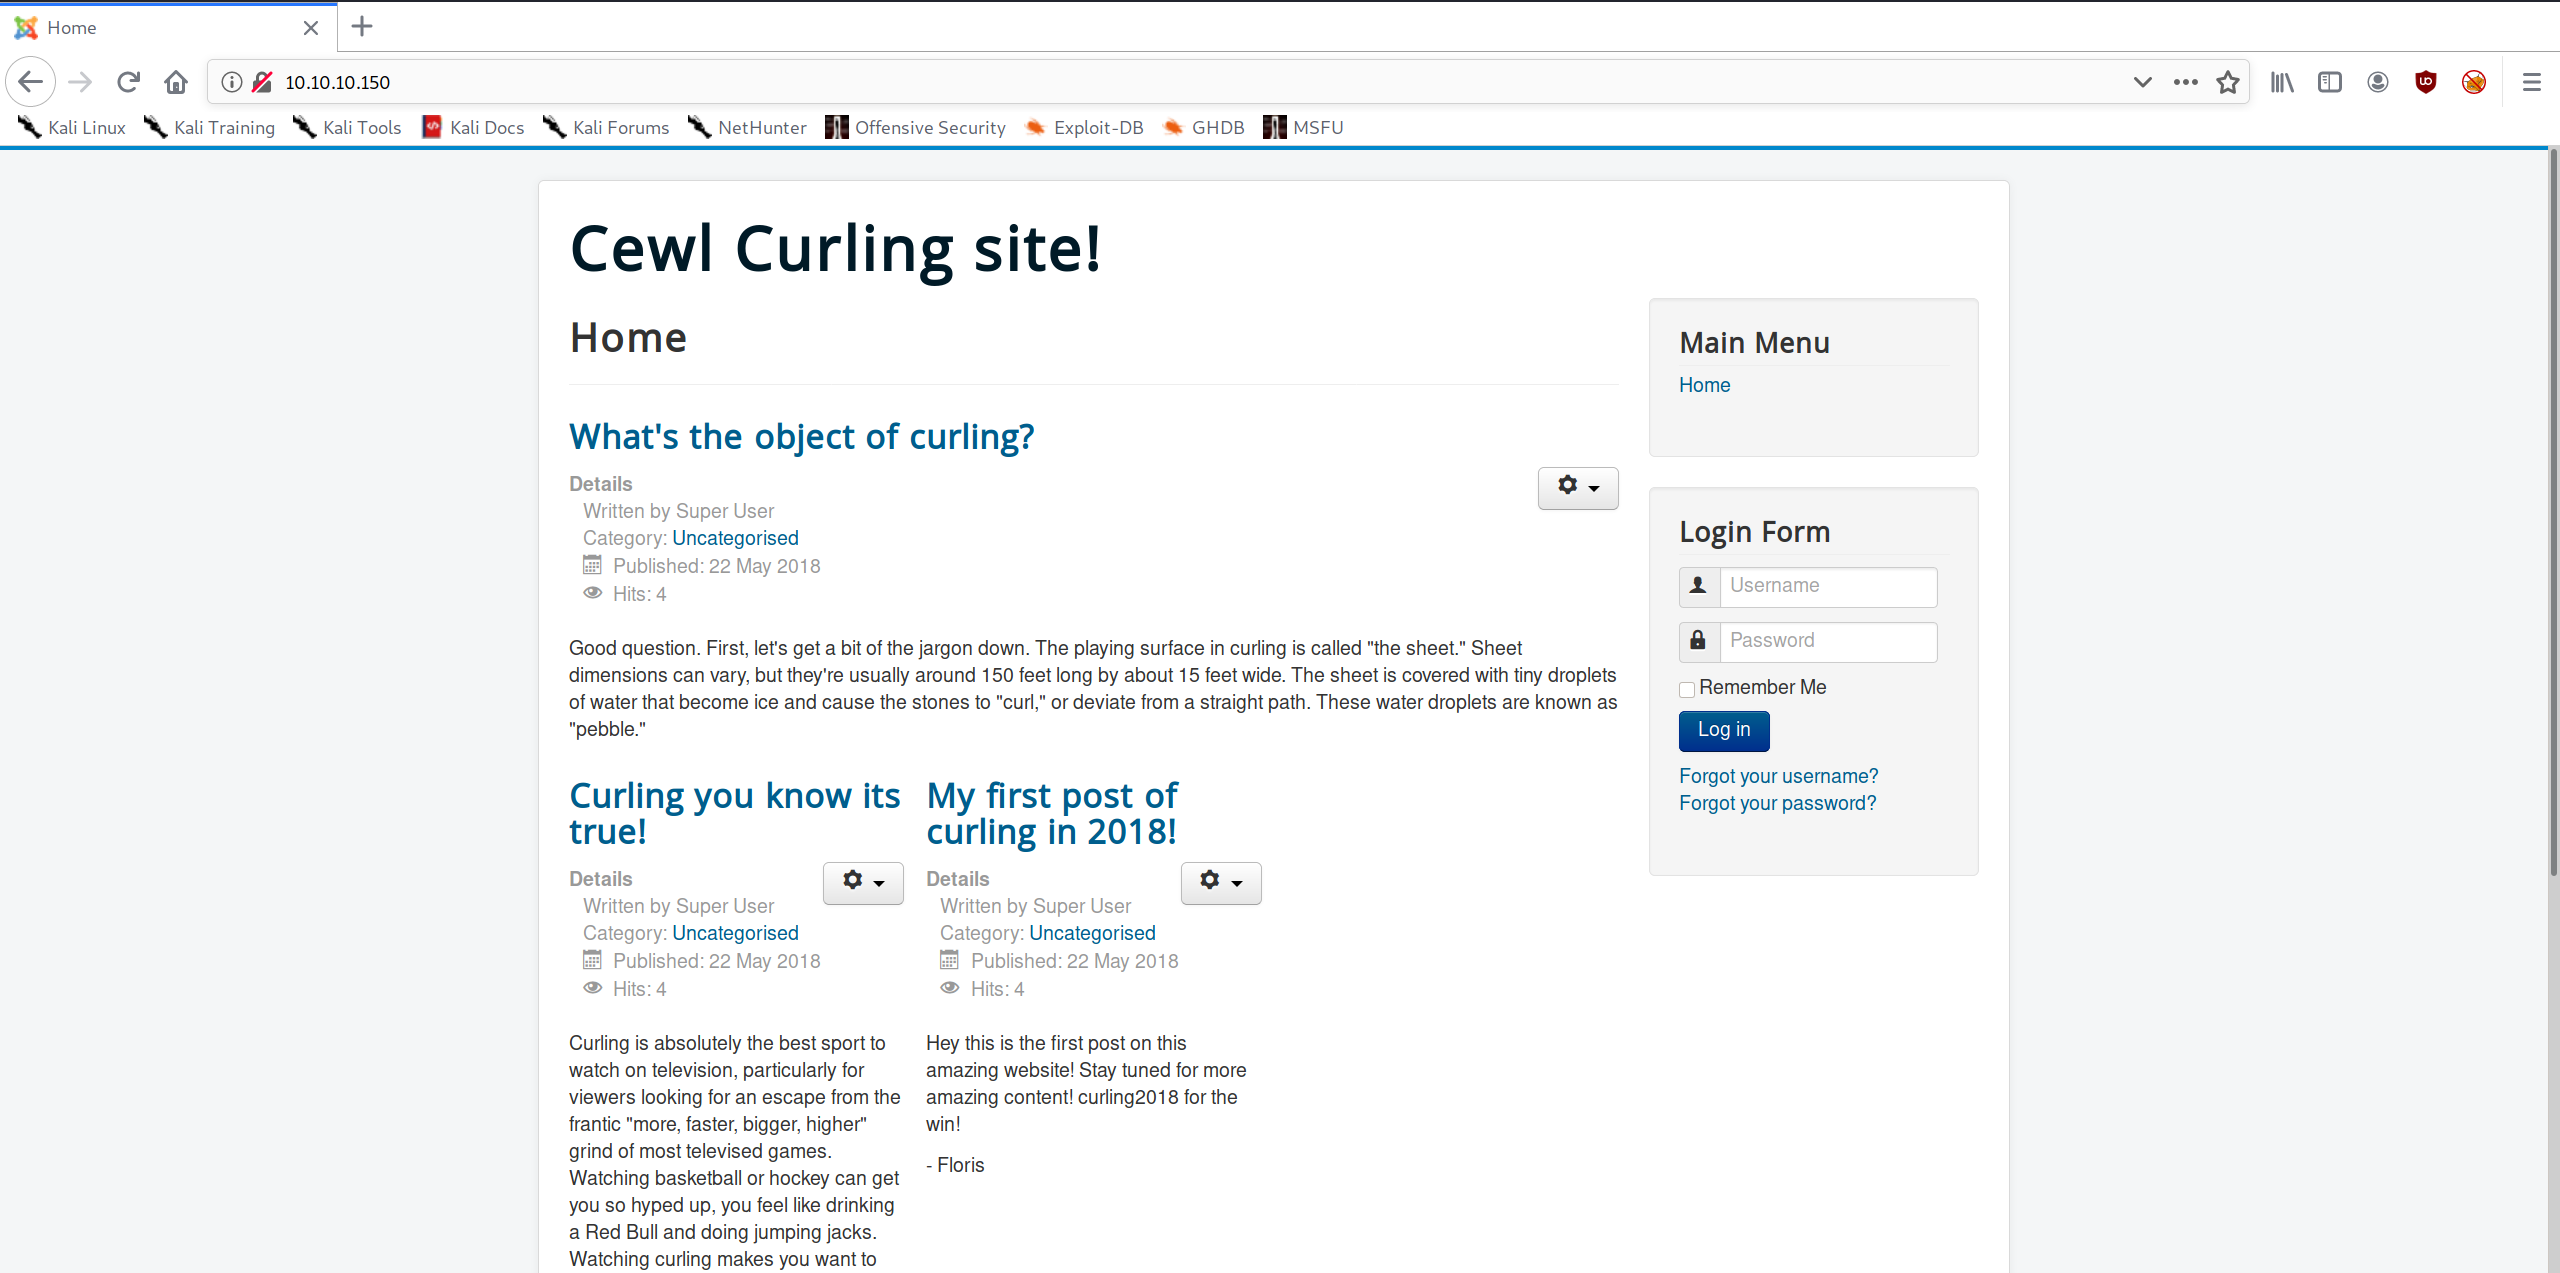Open the page actions three-dots menu
Image resolution: width=2560 pixels, height=1273 pixels.
(2186, 82)
